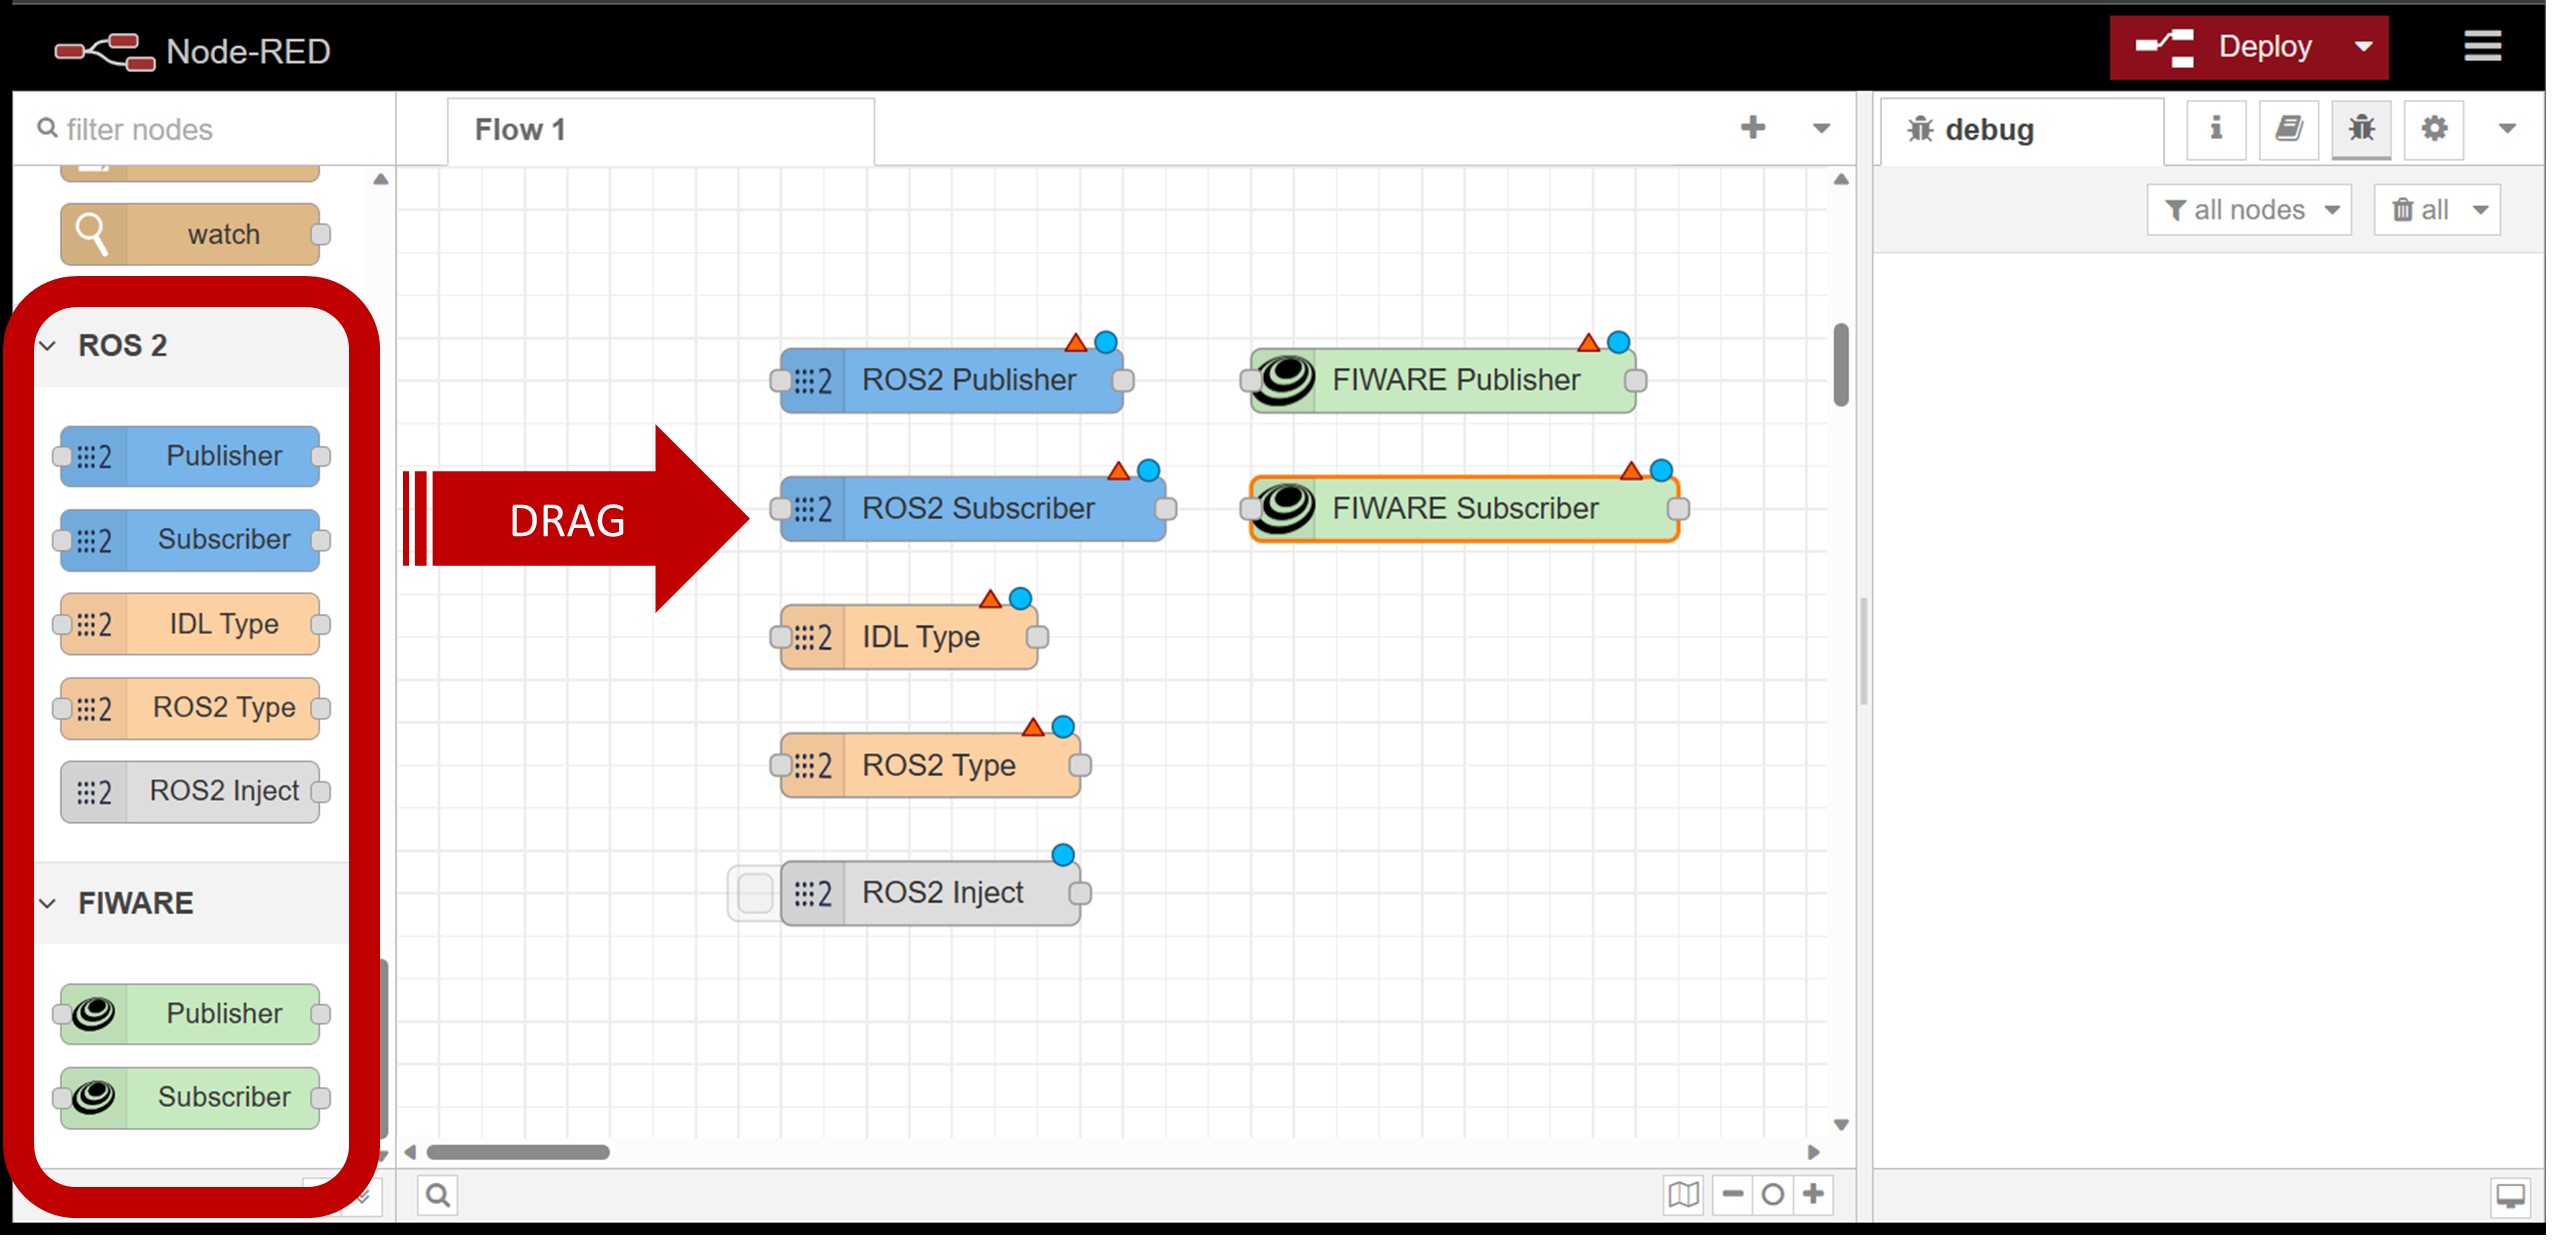The width and height of the screenshot is (2559, 1249).
Task: Drag the horizontal scrollbar in canvas
Action: point(514,1153)
